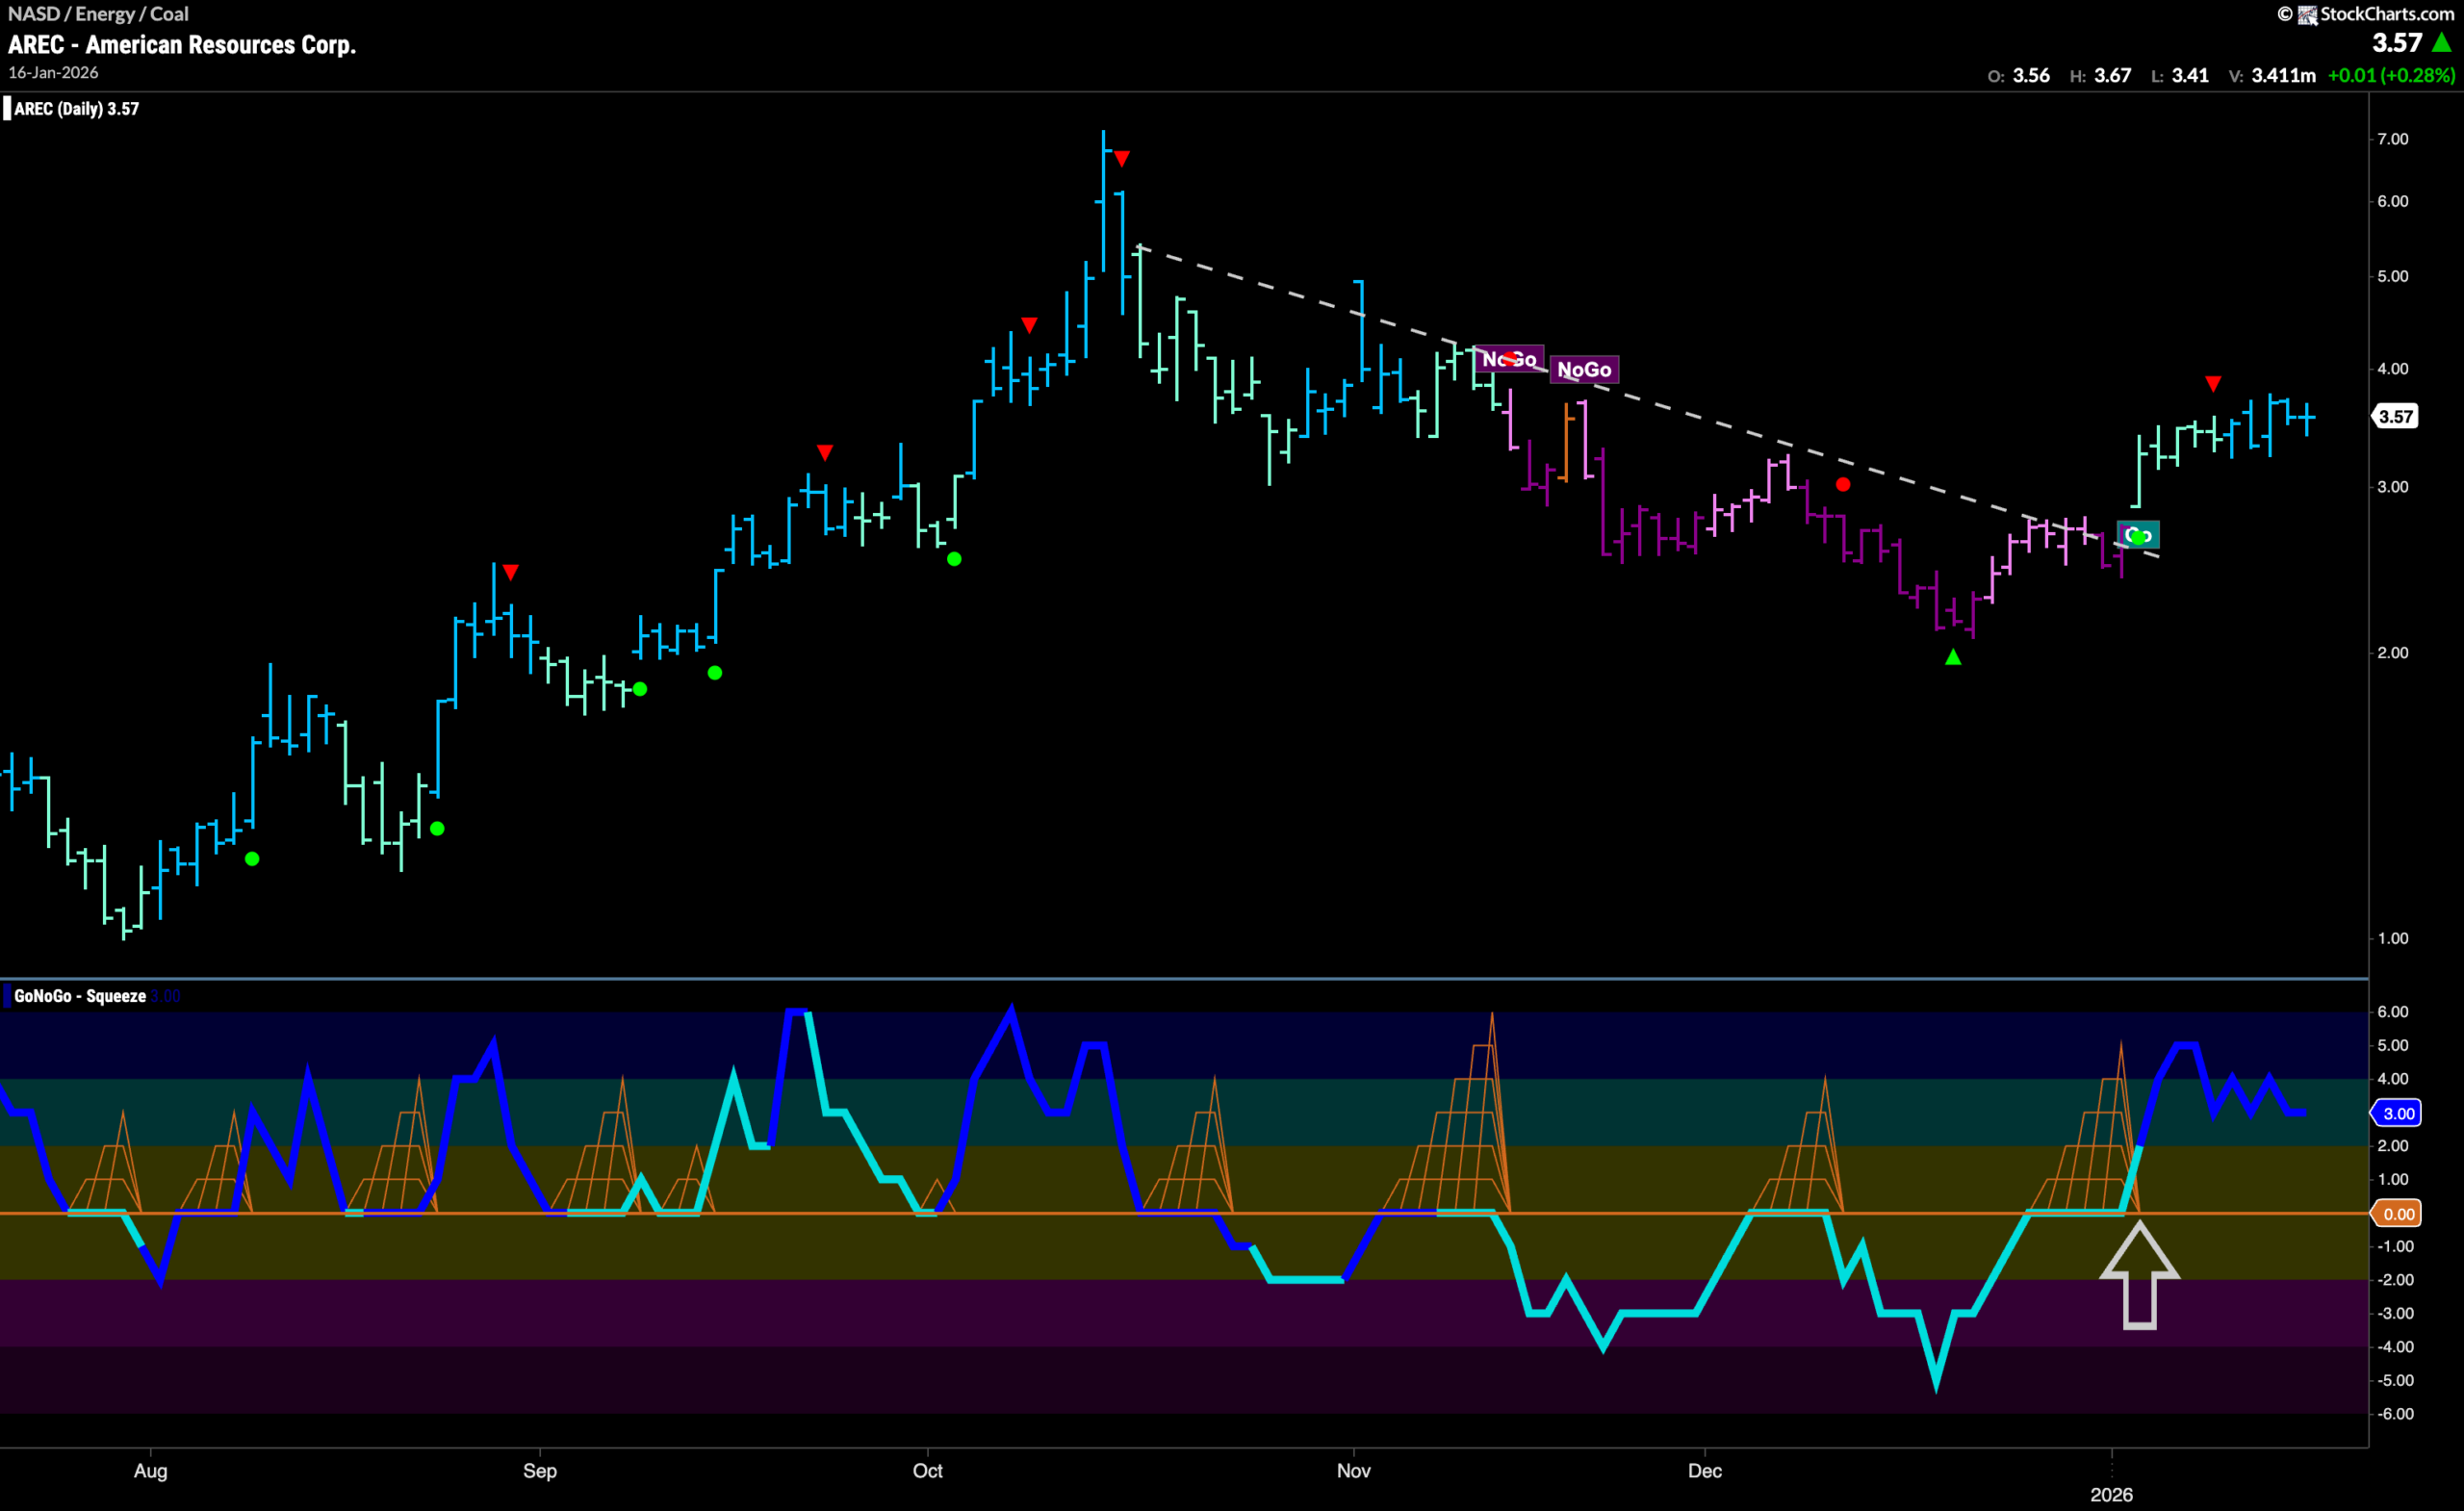
Task: Click the GoNoGo - Squeeze panel label
Action: point(80,996)
